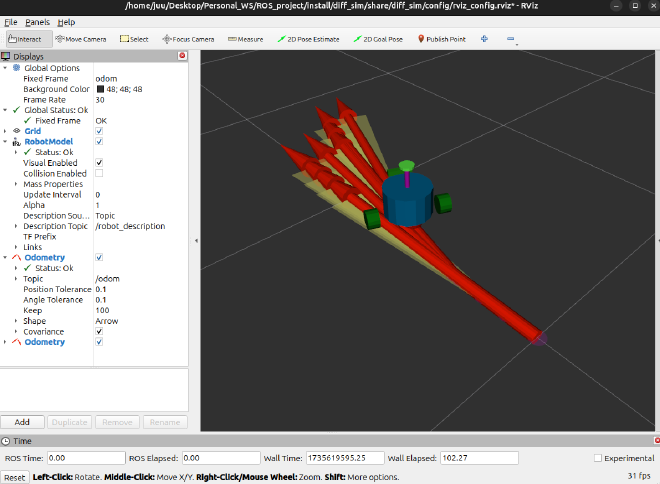Toggle the Grid display checkbox
Screen dimensions: 660x484
(99, 131)
